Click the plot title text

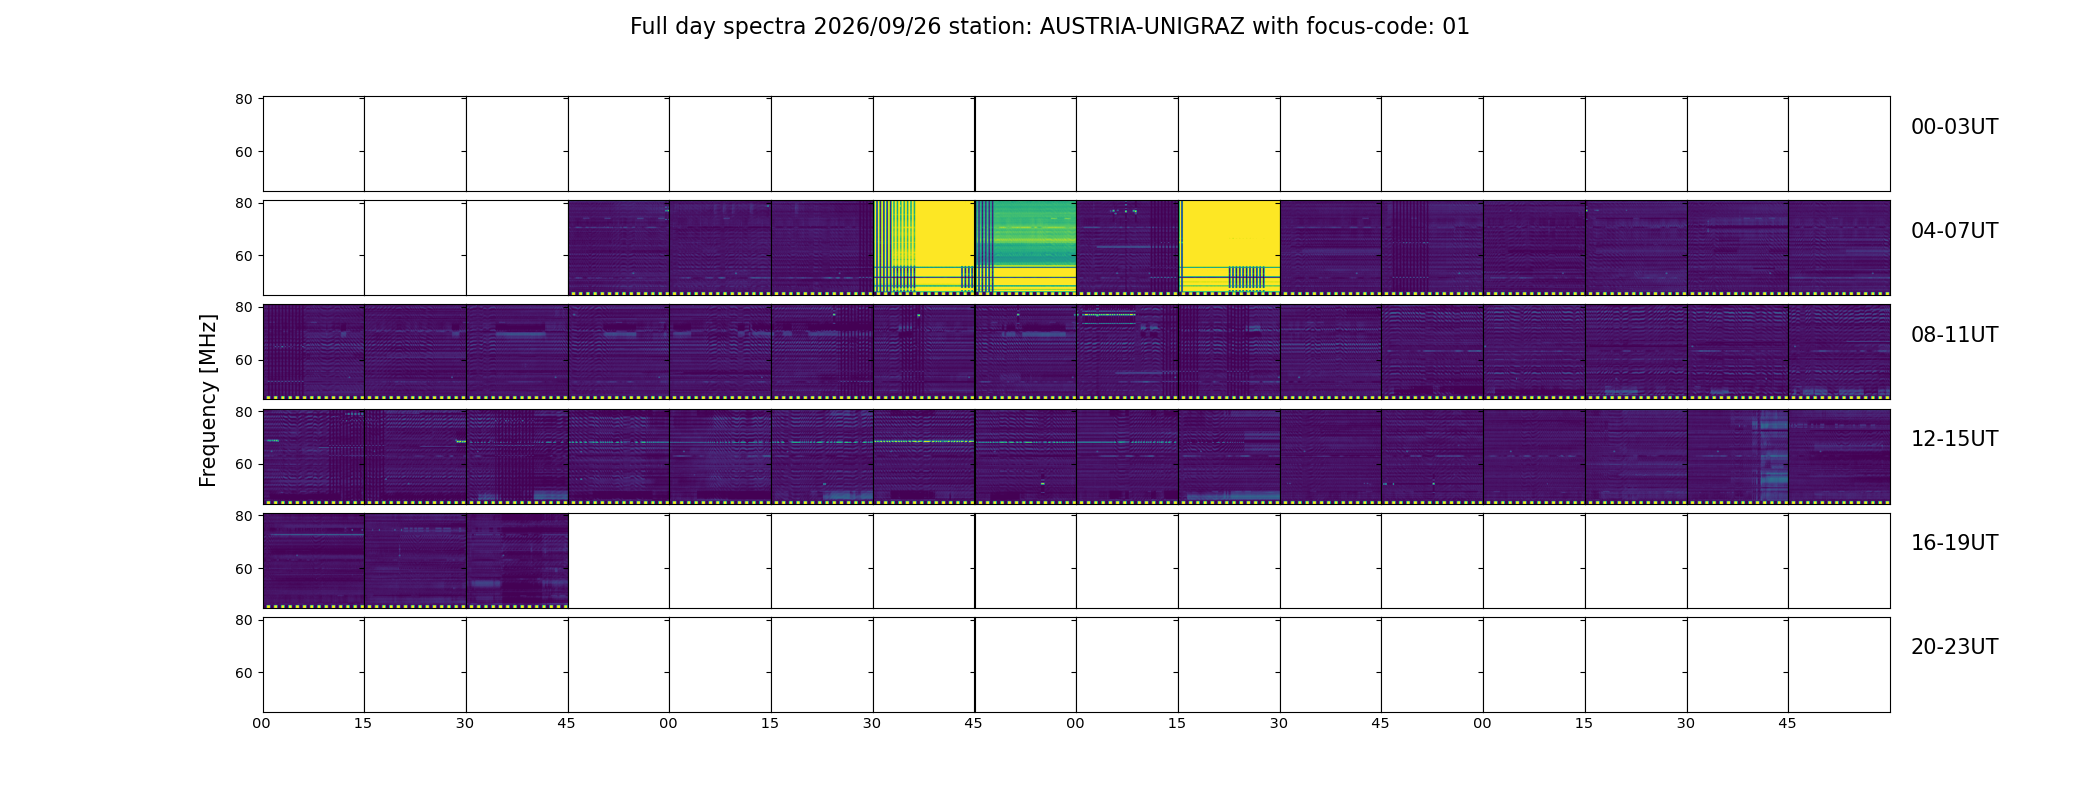(1049, 27)
